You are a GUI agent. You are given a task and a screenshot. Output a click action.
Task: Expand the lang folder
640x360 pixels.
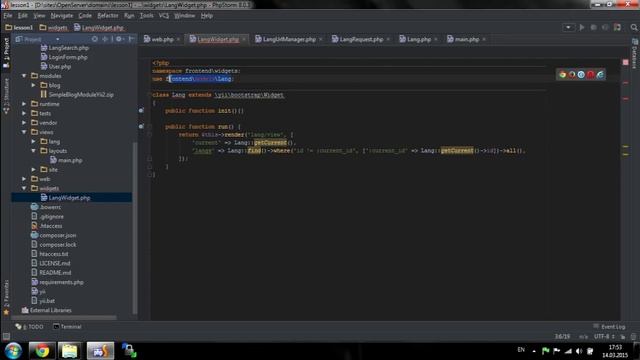[33, 142]
